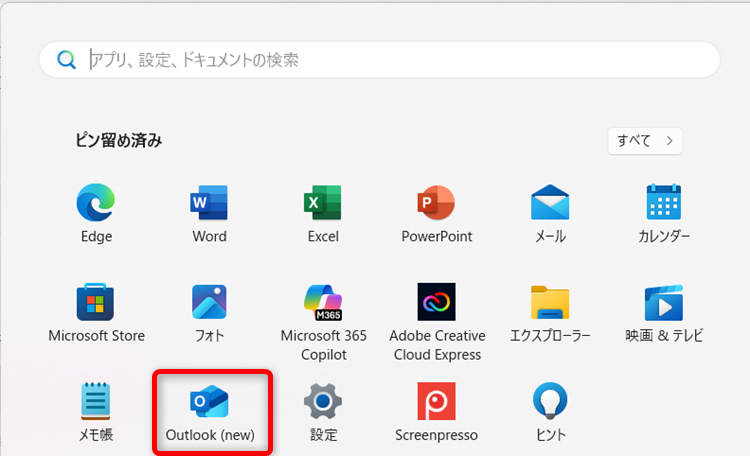750x456 pixels.
Task: Expand the すべて apps list
Action: click(x=645, y=140)
